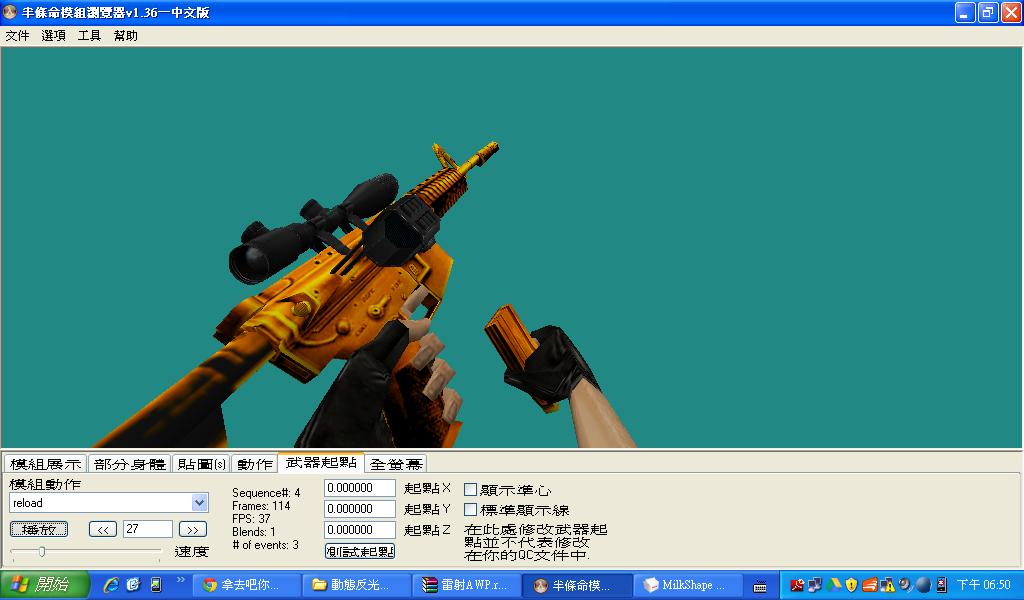Click the system clock showing 下午 06:50
Viewport: 1024px width, 600px height.
(x=984, y=585)
